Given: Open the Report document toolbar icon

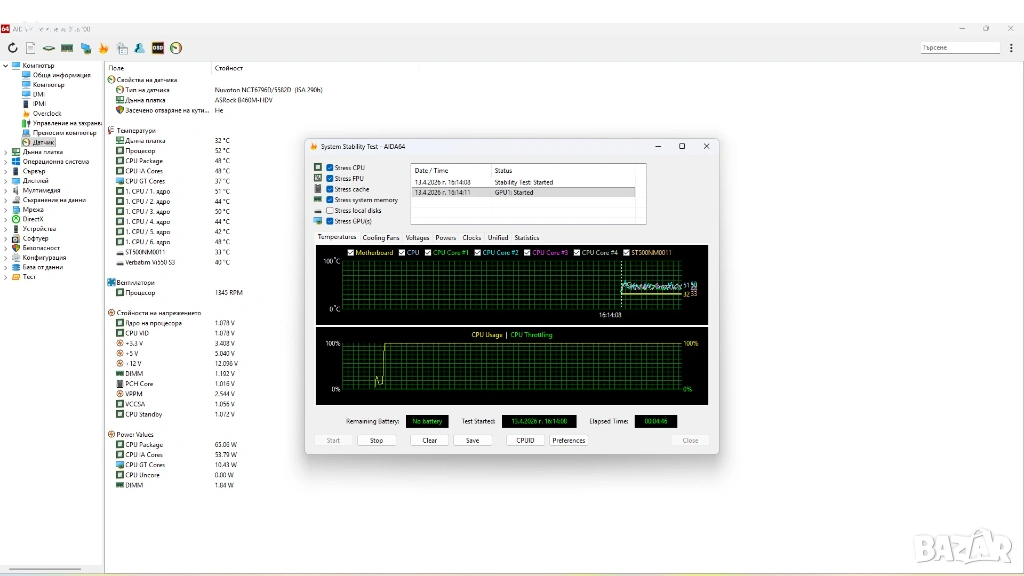Looking at the screenshot, I should click(x=31, y=48).
